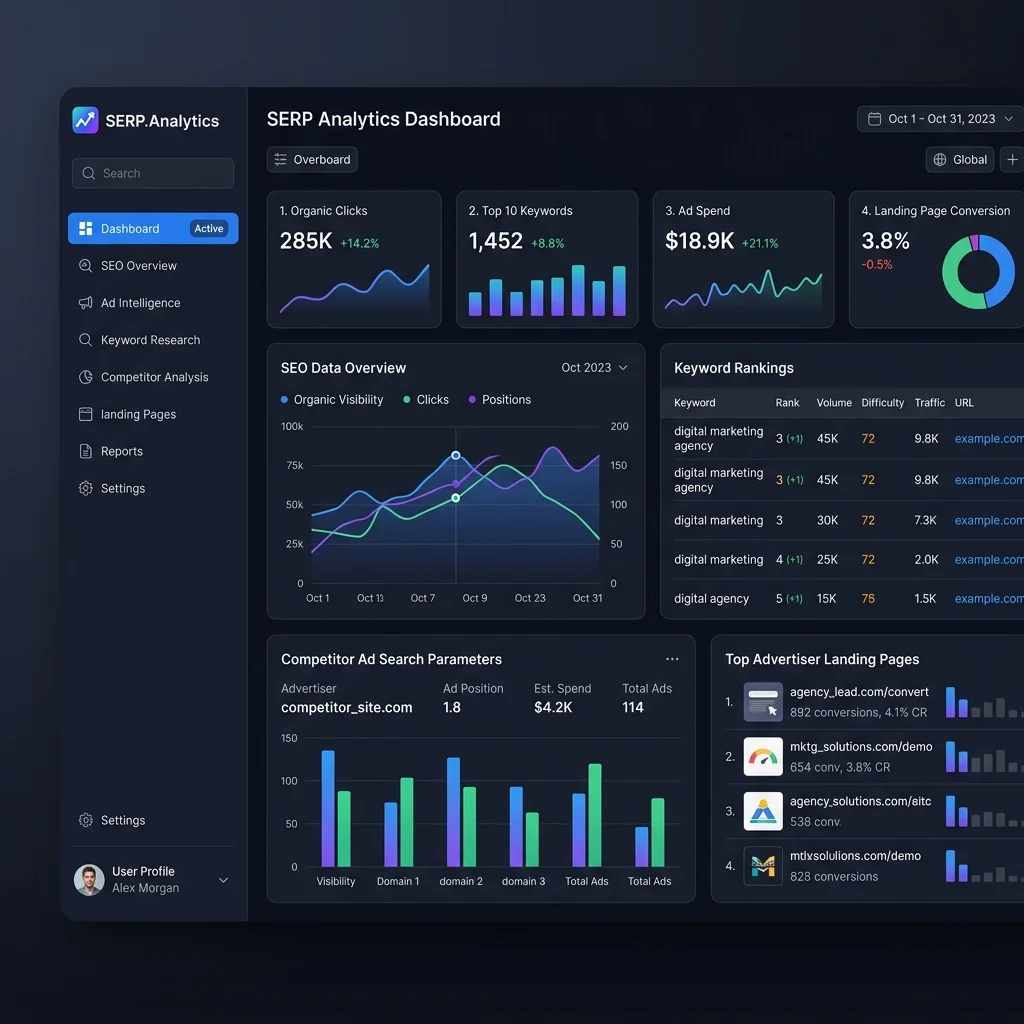Click the competitor_site.com advertiser name
Image resolution: width=1024 pixels, height=1024 pixels.
pos(347,708)
